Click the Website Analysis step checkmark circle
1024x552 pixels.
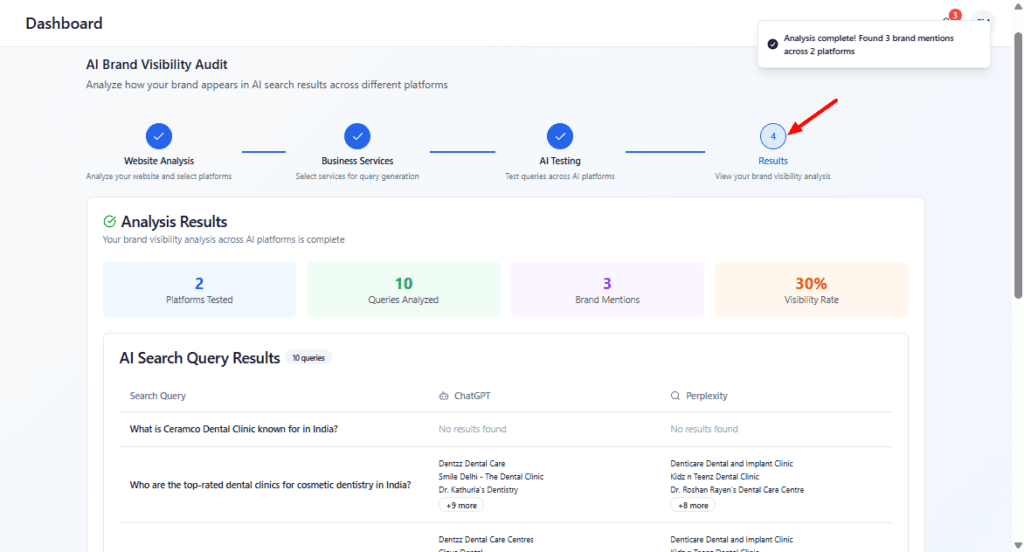159,136
